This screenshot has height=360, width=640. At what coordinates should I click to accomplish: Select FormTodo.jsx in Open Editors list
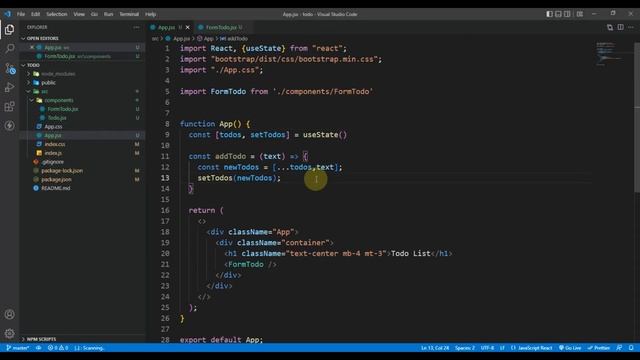coord(77,56)
